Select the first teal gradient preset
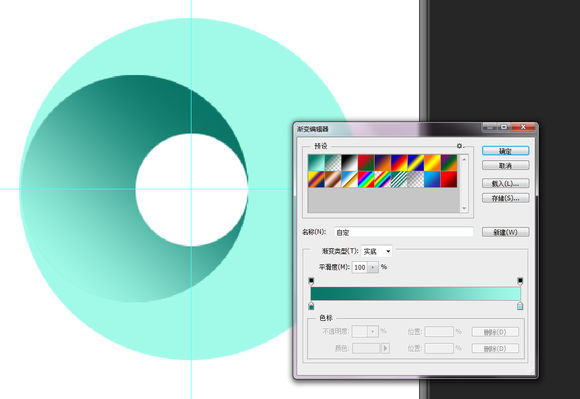 pyautogui.click(x=316, y=163)
